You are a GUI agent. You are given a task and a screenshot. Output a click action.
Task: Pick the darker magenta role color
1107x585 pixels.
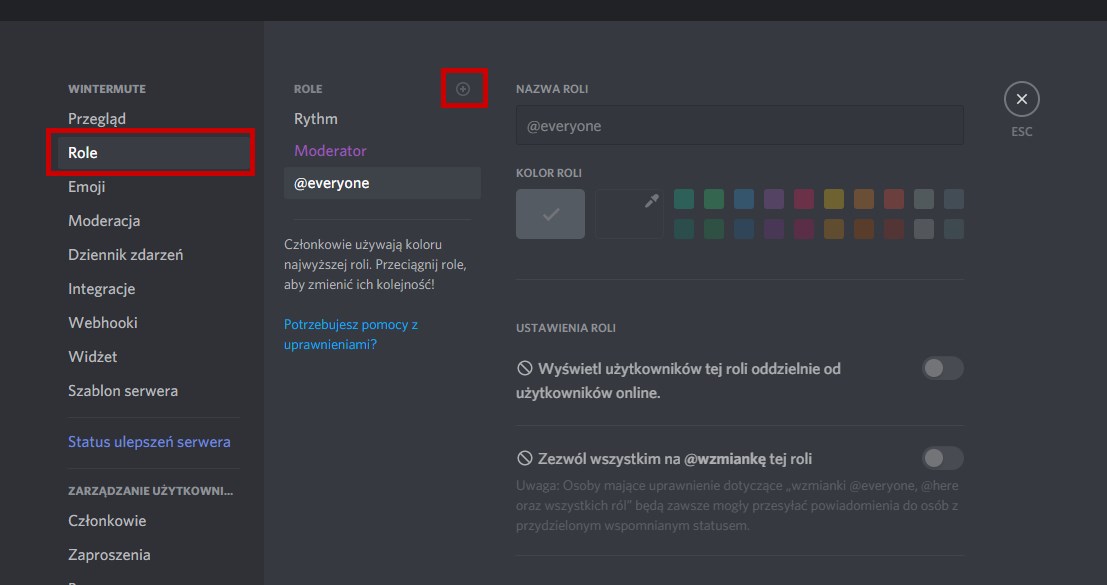(803, 229)
